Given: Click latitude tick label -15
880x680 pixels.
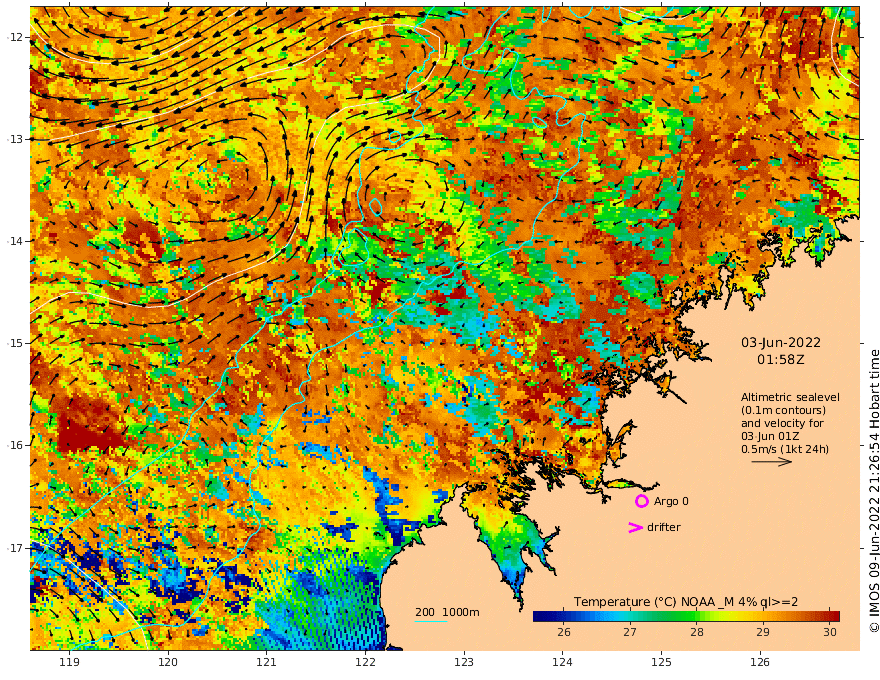Looking at the screenshot, I should (x=14, y=343).
